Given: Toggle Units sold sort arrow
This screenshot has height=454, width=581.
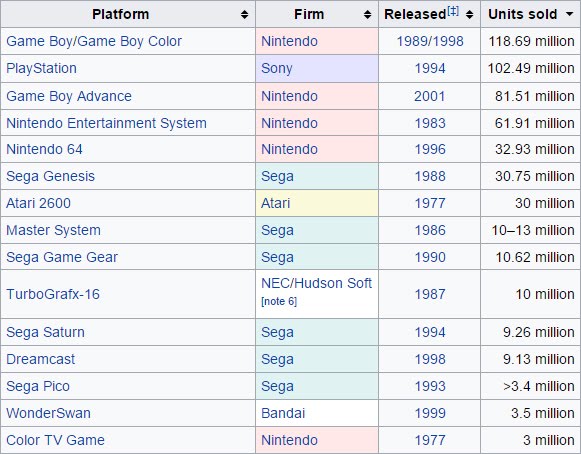Looking at the screenshot, I should click(x=570, y=14).
